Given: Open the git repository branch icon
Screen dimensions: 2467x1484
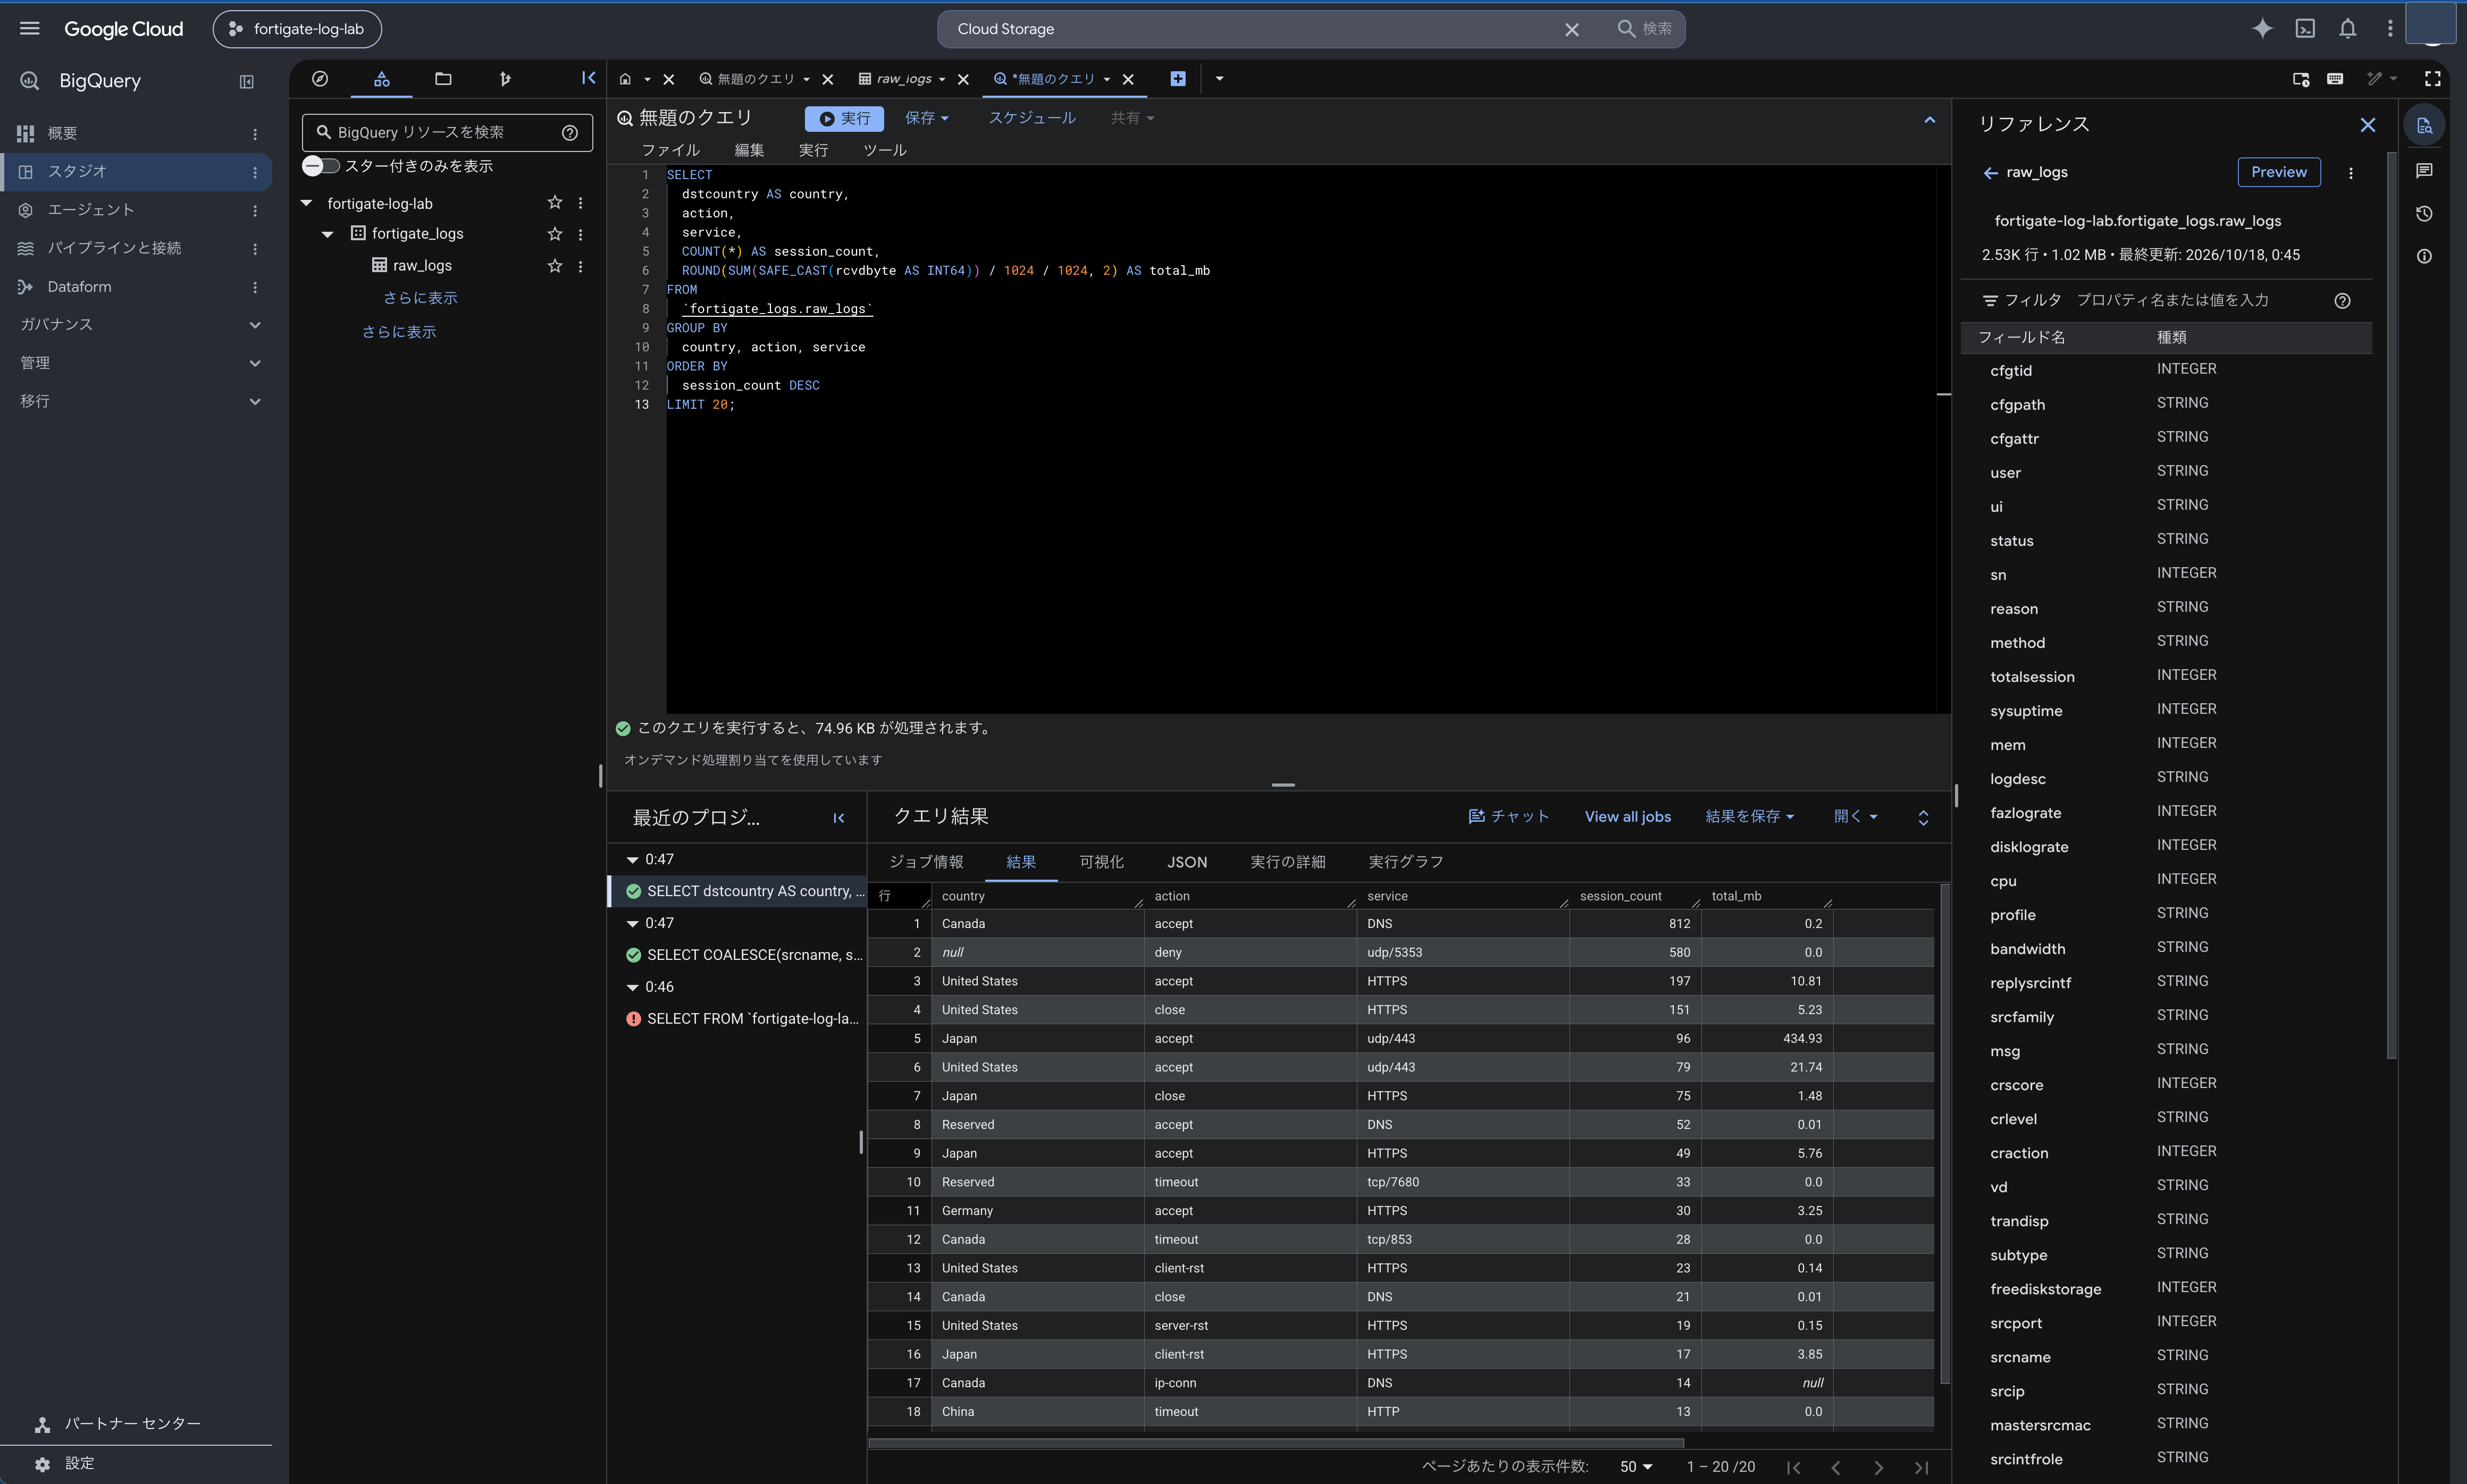Looking at the screenshot, I should point(505,79).
